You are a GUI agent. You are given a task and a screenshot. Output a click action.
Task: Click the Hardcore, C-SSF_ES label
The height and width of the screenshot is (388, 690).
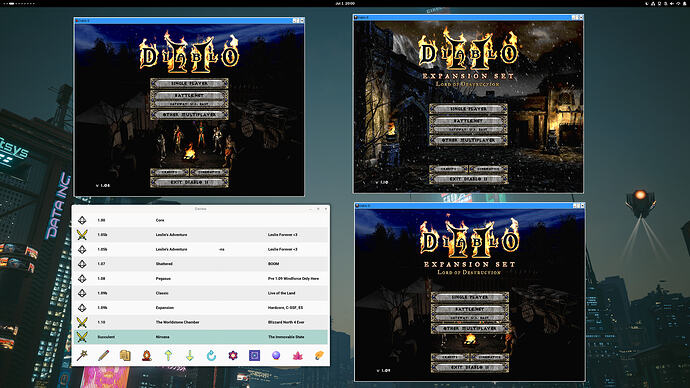coord(285,307)
